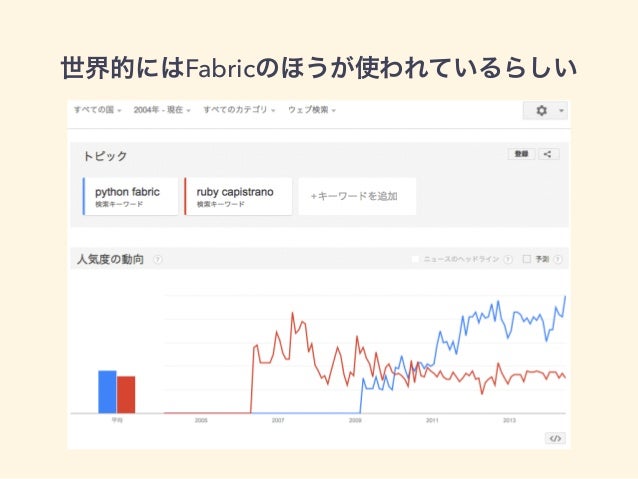Click the 人気度の動向 heading

(110, 259)
